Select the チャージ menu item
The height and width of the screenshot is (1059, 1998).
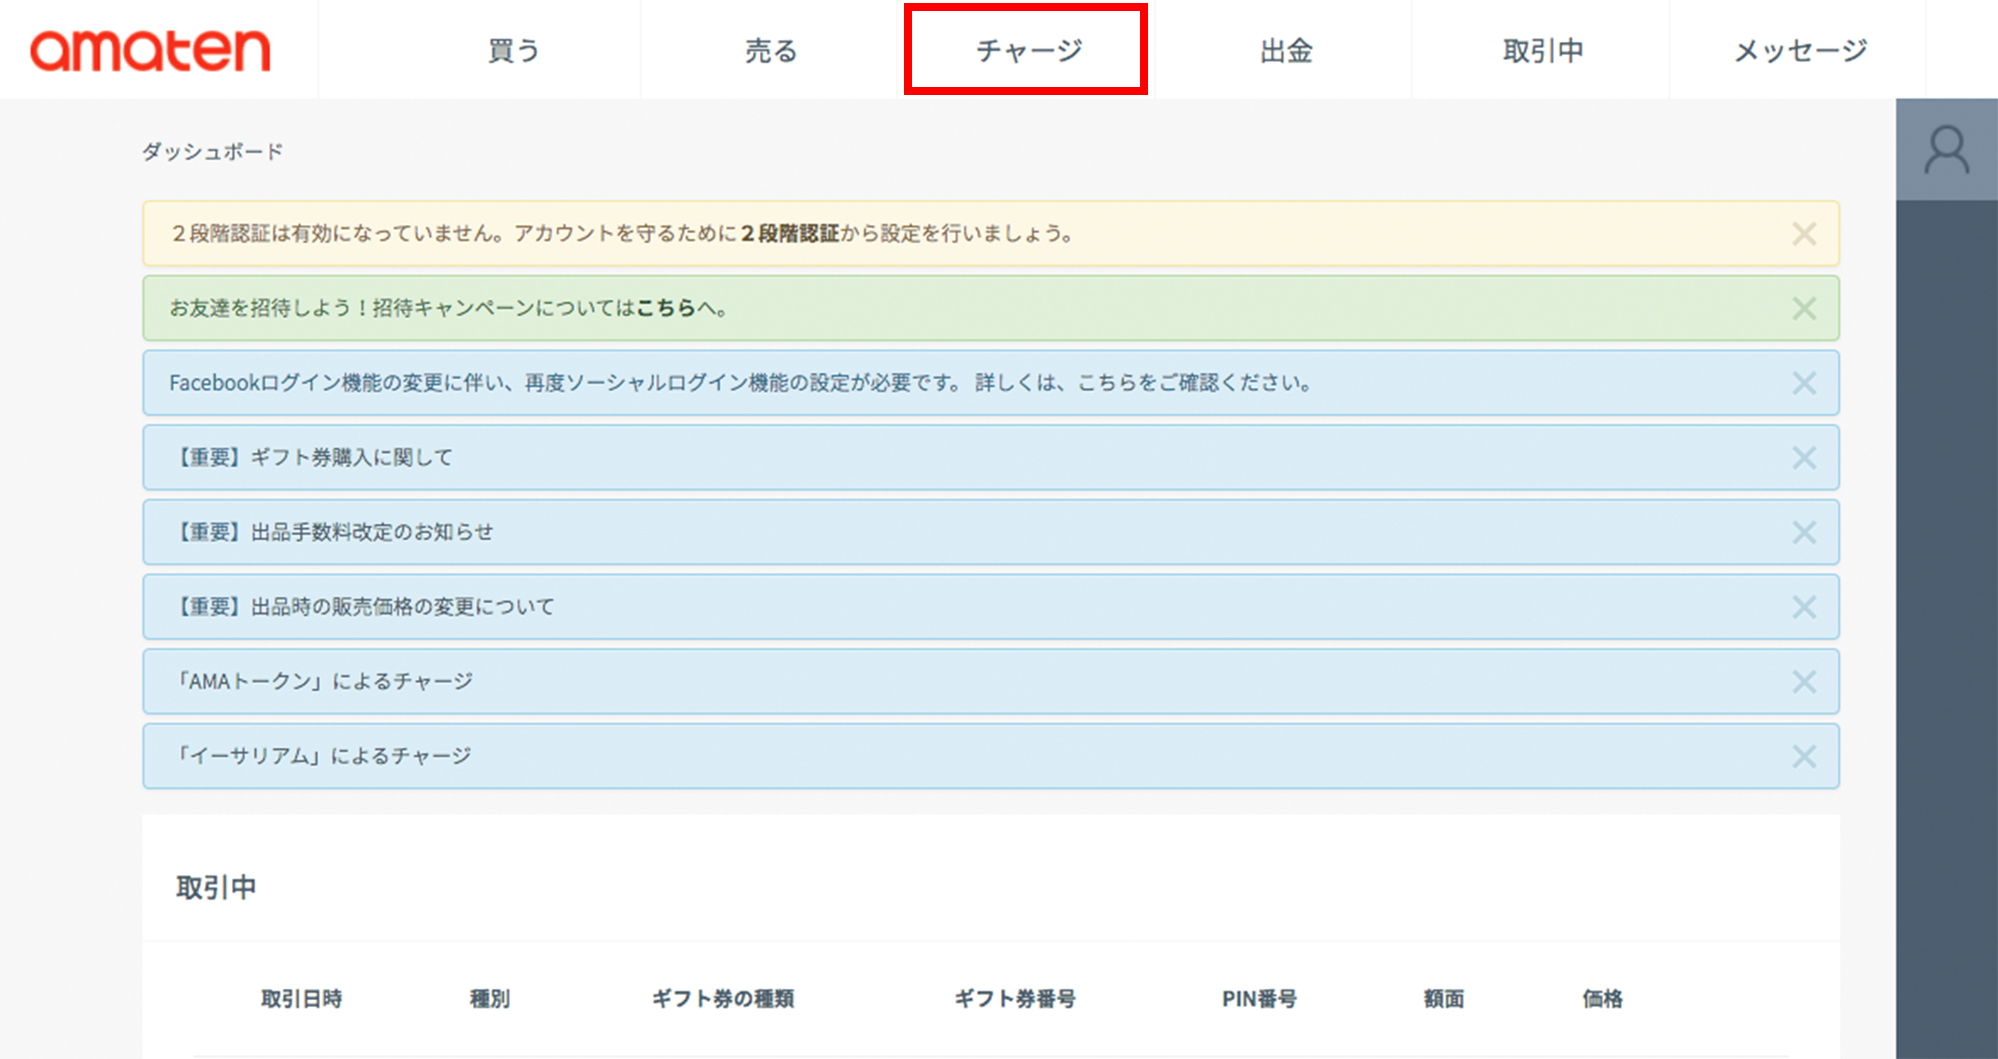point(1027,50)
